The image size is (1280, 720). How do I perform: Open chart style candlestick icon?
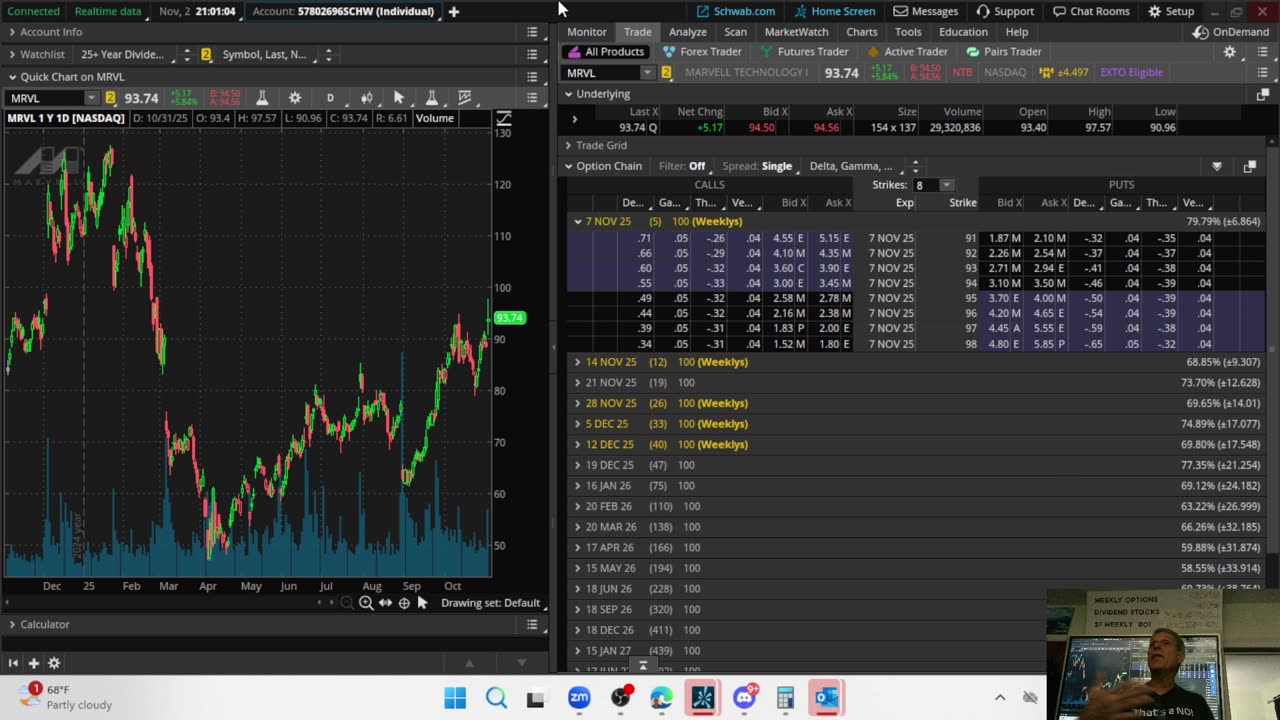tap(366, 98)
